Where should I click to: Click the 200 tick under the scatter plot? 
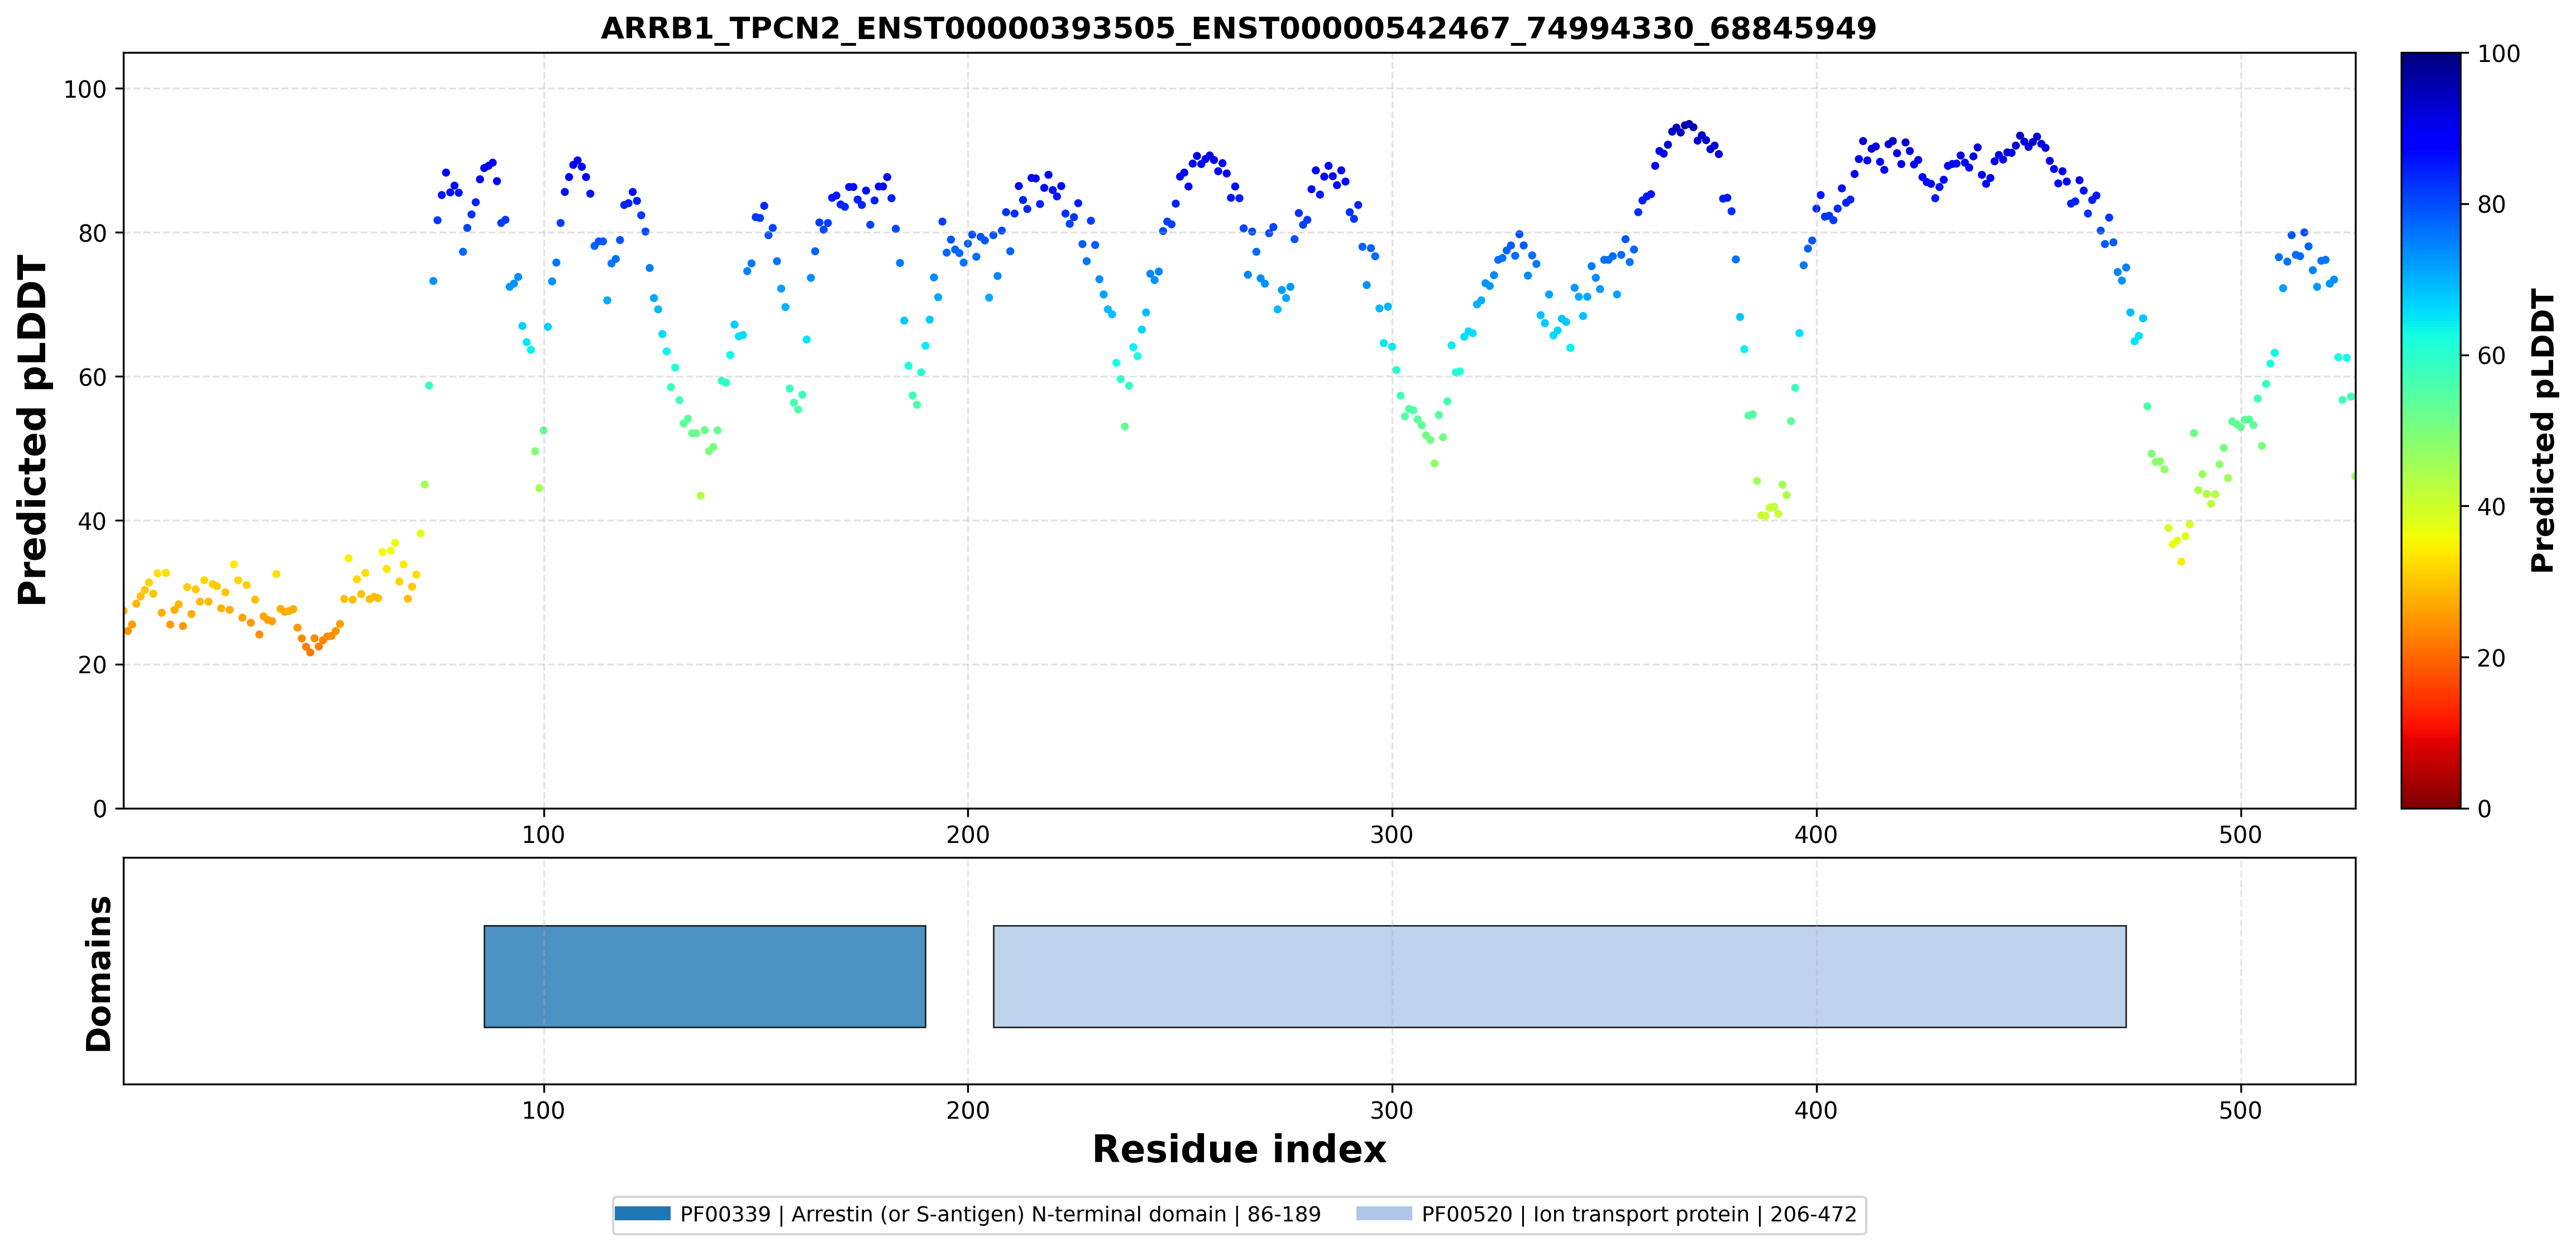tap(967, 834)
